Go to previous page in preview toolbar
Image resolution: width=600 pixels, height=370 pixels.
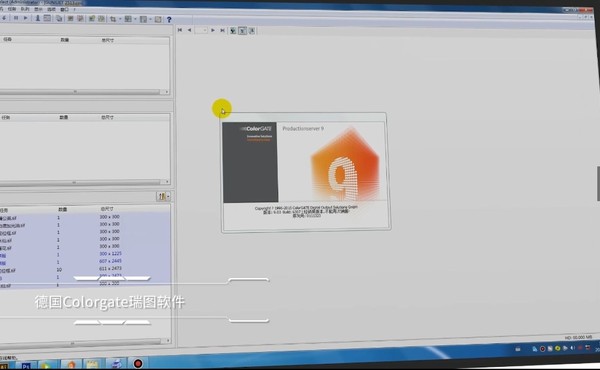[189, 30]
